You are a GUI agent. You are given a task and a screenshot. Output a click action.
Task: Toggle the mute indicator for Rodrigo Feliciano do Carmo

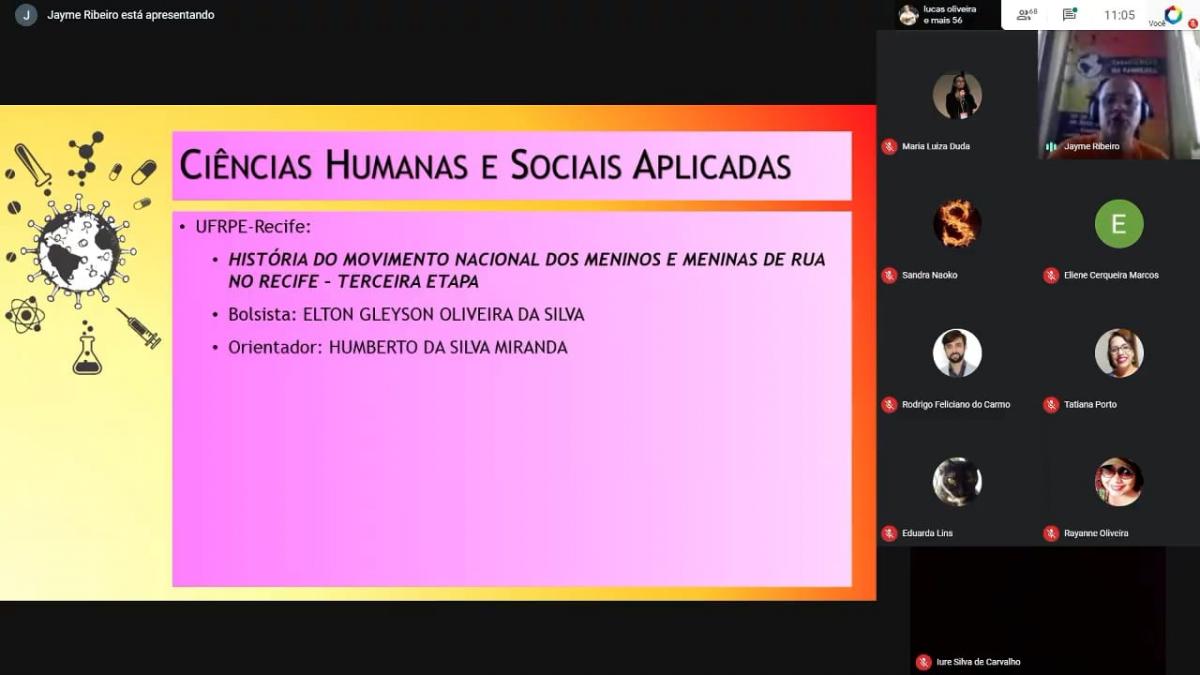point(889,404)
